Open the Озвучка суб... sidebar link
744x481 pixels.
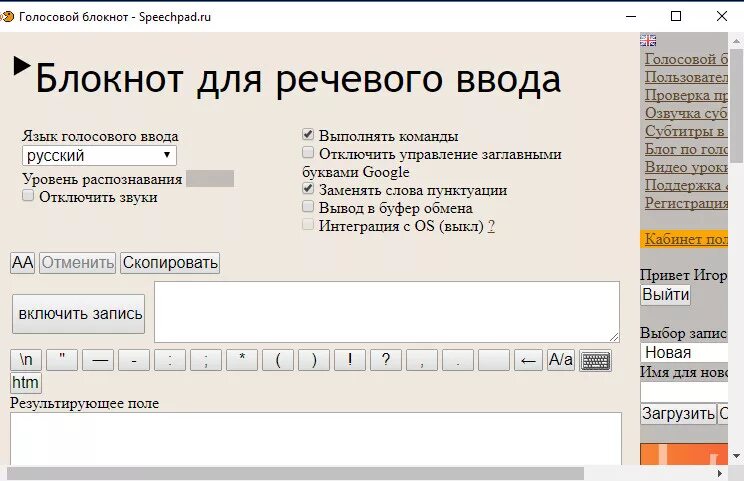tap(686, 113)
